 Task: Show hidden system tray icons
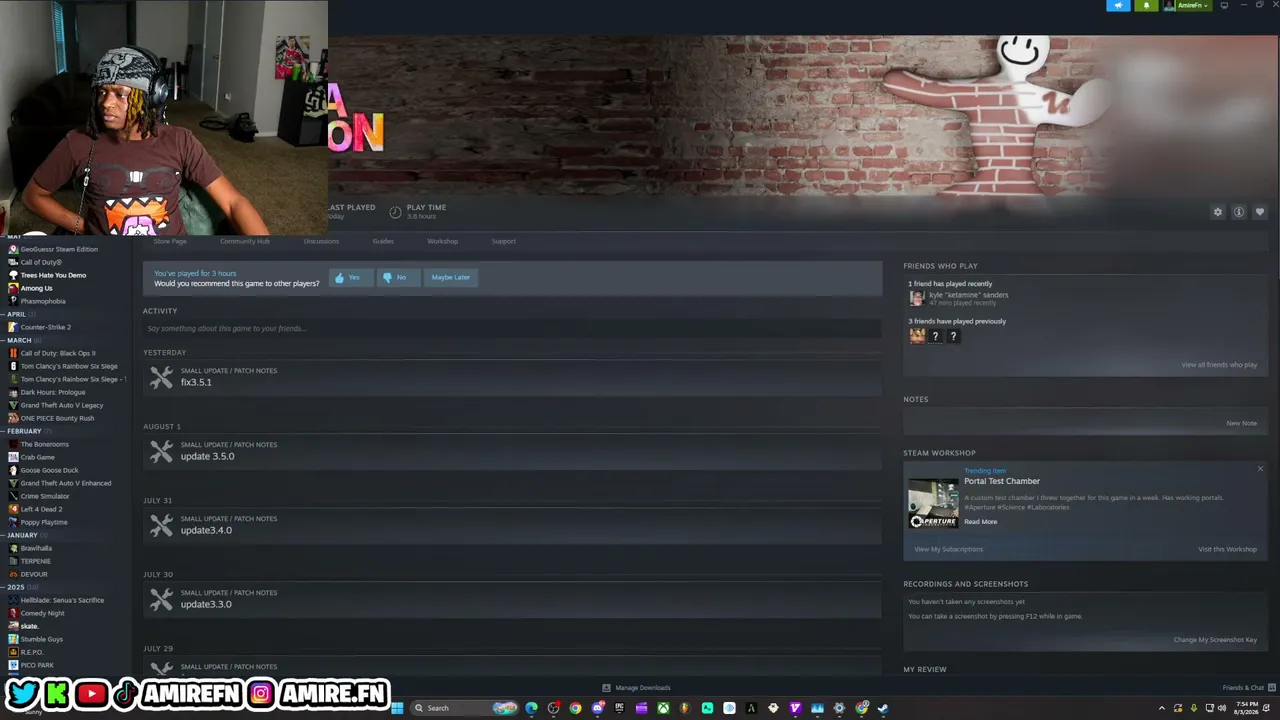click(x=1162, y=708)
